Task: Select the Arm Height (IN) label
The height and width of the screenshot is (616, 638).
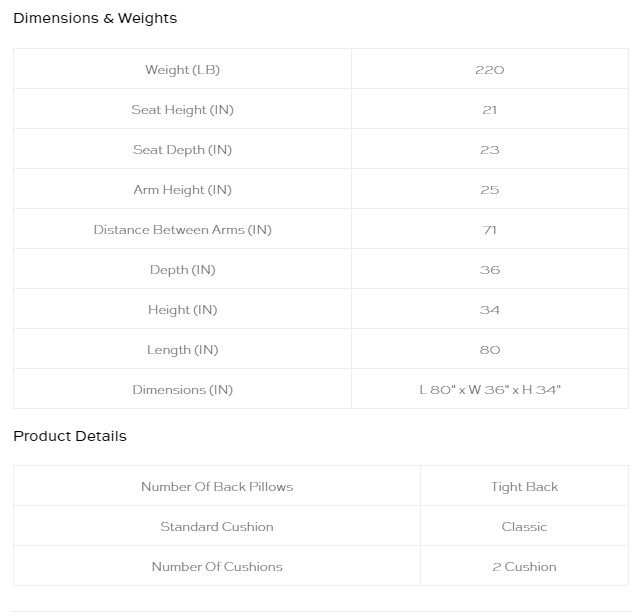Action: [182, 190]
